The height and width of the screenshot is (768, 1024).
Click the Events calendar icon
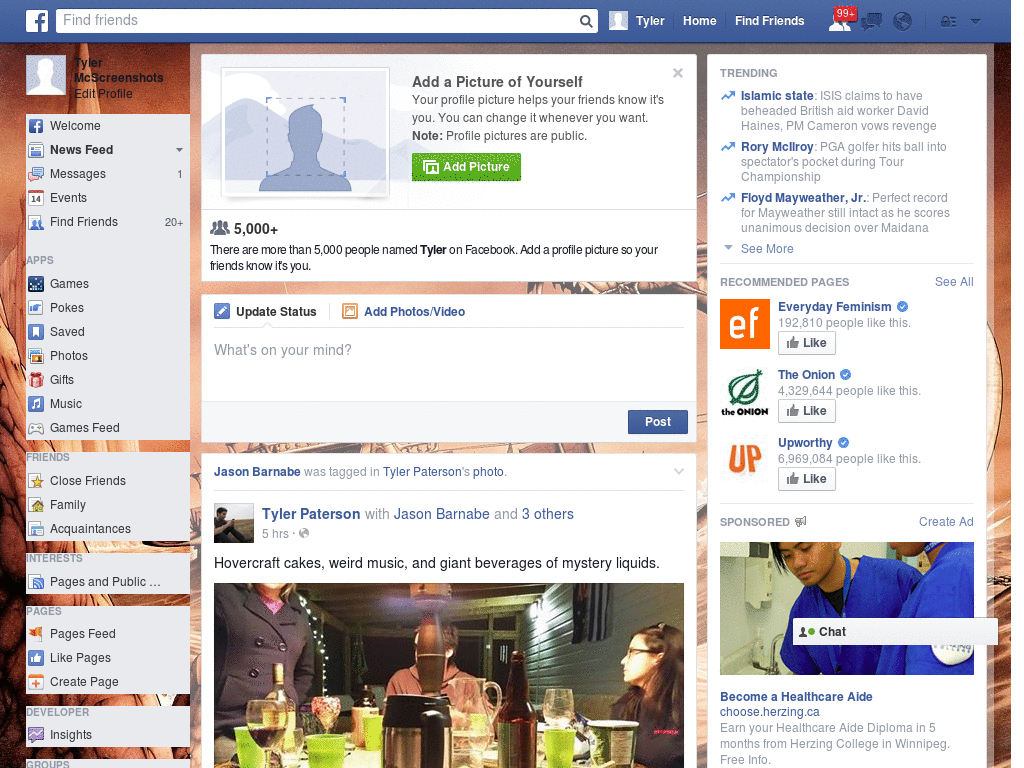pos(36,198)
